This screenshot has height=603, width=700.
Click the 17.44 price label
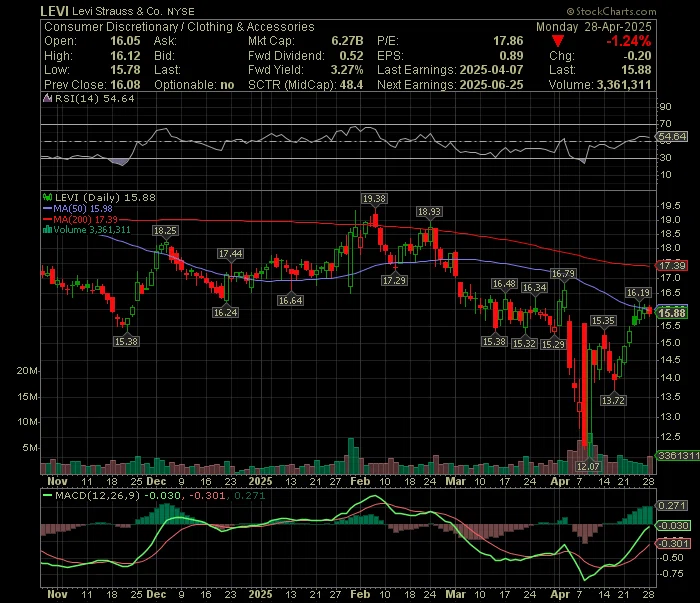click(230, 254)
